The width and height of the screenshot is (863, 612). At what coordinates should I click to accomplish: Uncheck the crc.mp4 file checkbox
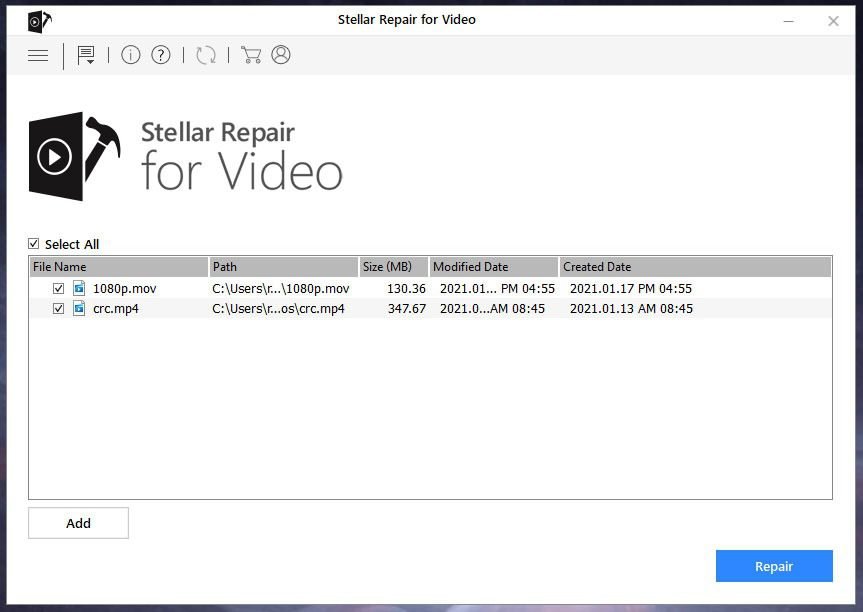coord(59,309)
